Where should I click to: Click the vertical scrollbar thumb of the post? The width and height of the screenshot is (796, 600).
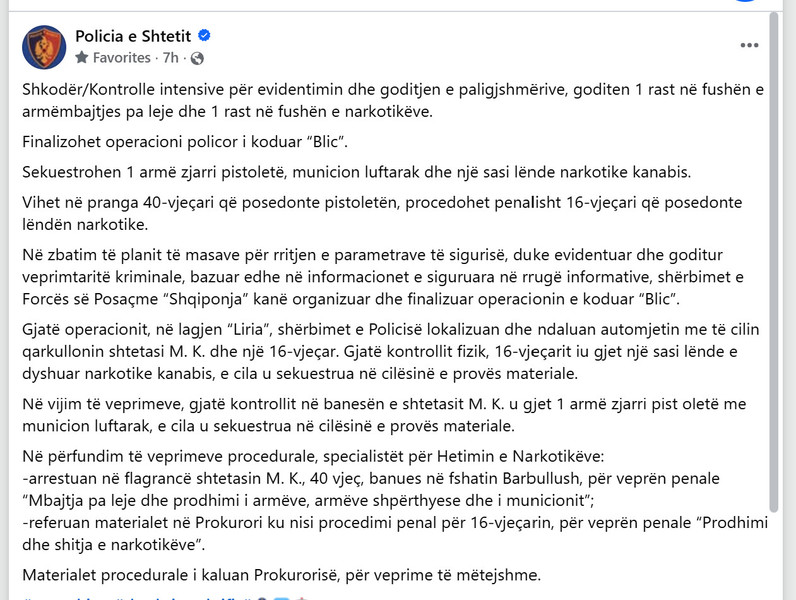774,262
